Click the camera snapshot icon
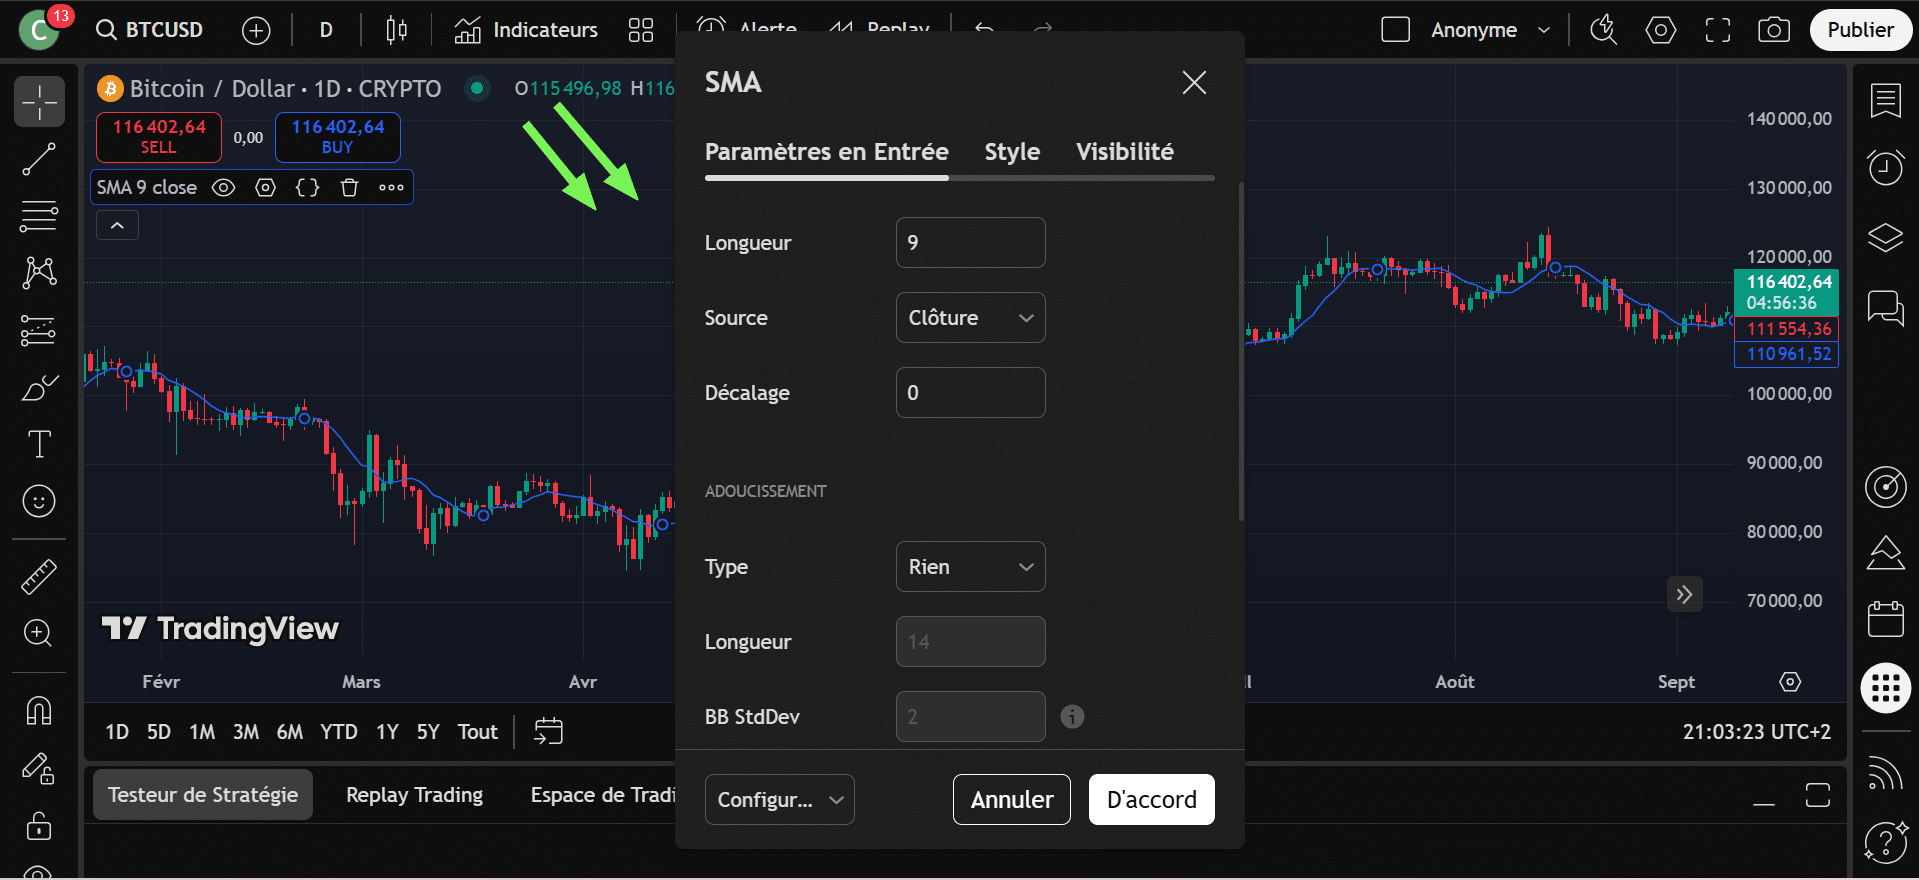 1773,30
